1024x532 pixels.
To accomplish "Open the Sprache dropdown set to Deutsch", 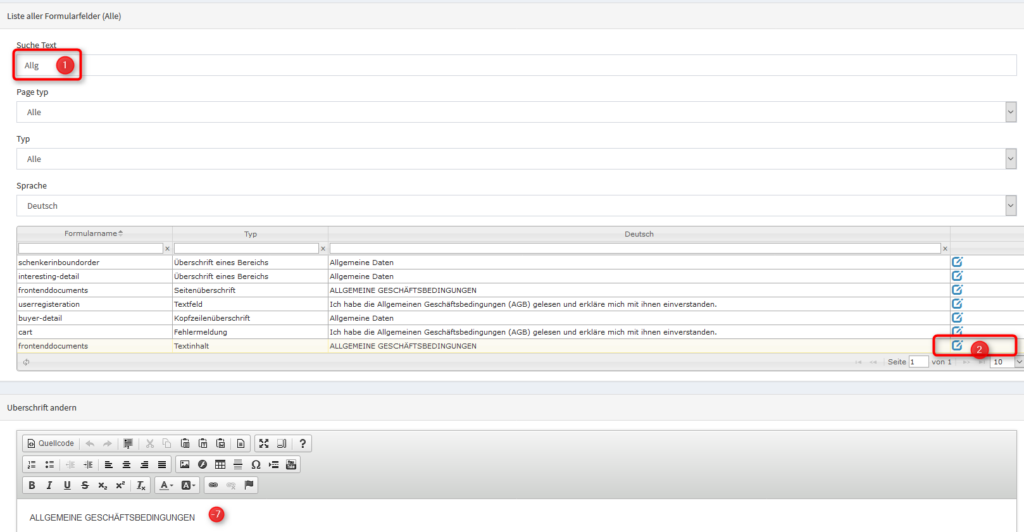I will pyautogui.click(x=515, y=205).
